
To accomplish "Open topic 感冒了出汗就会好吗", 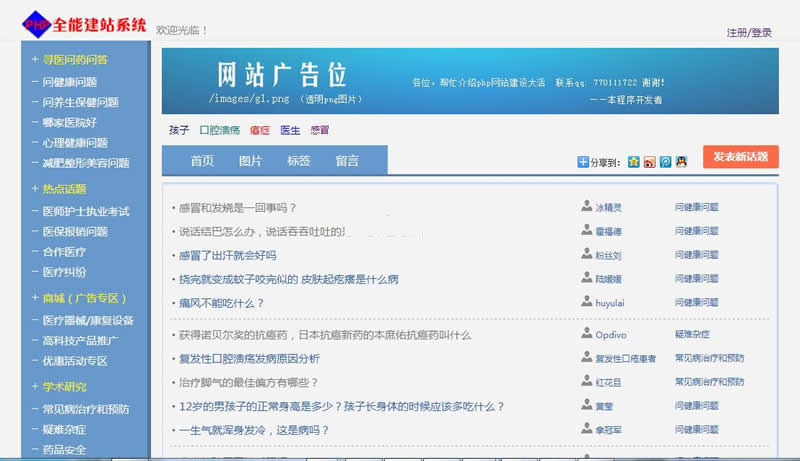I will click(x=228, y=255).
